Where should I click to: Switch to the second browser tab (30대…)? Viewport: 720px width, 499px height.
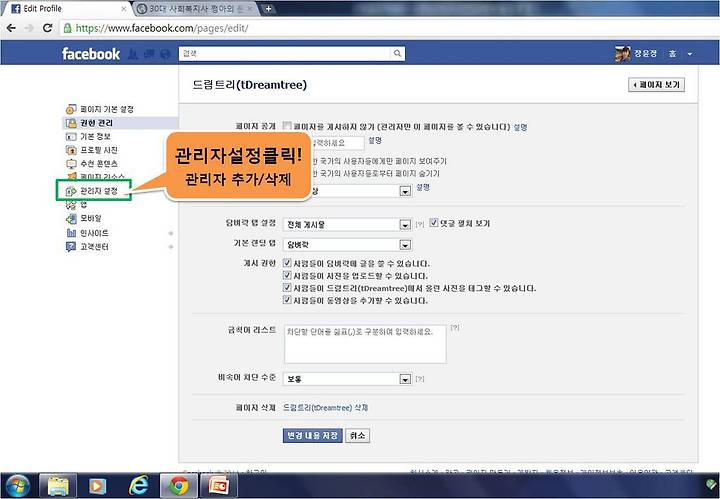tap(195, 9)
